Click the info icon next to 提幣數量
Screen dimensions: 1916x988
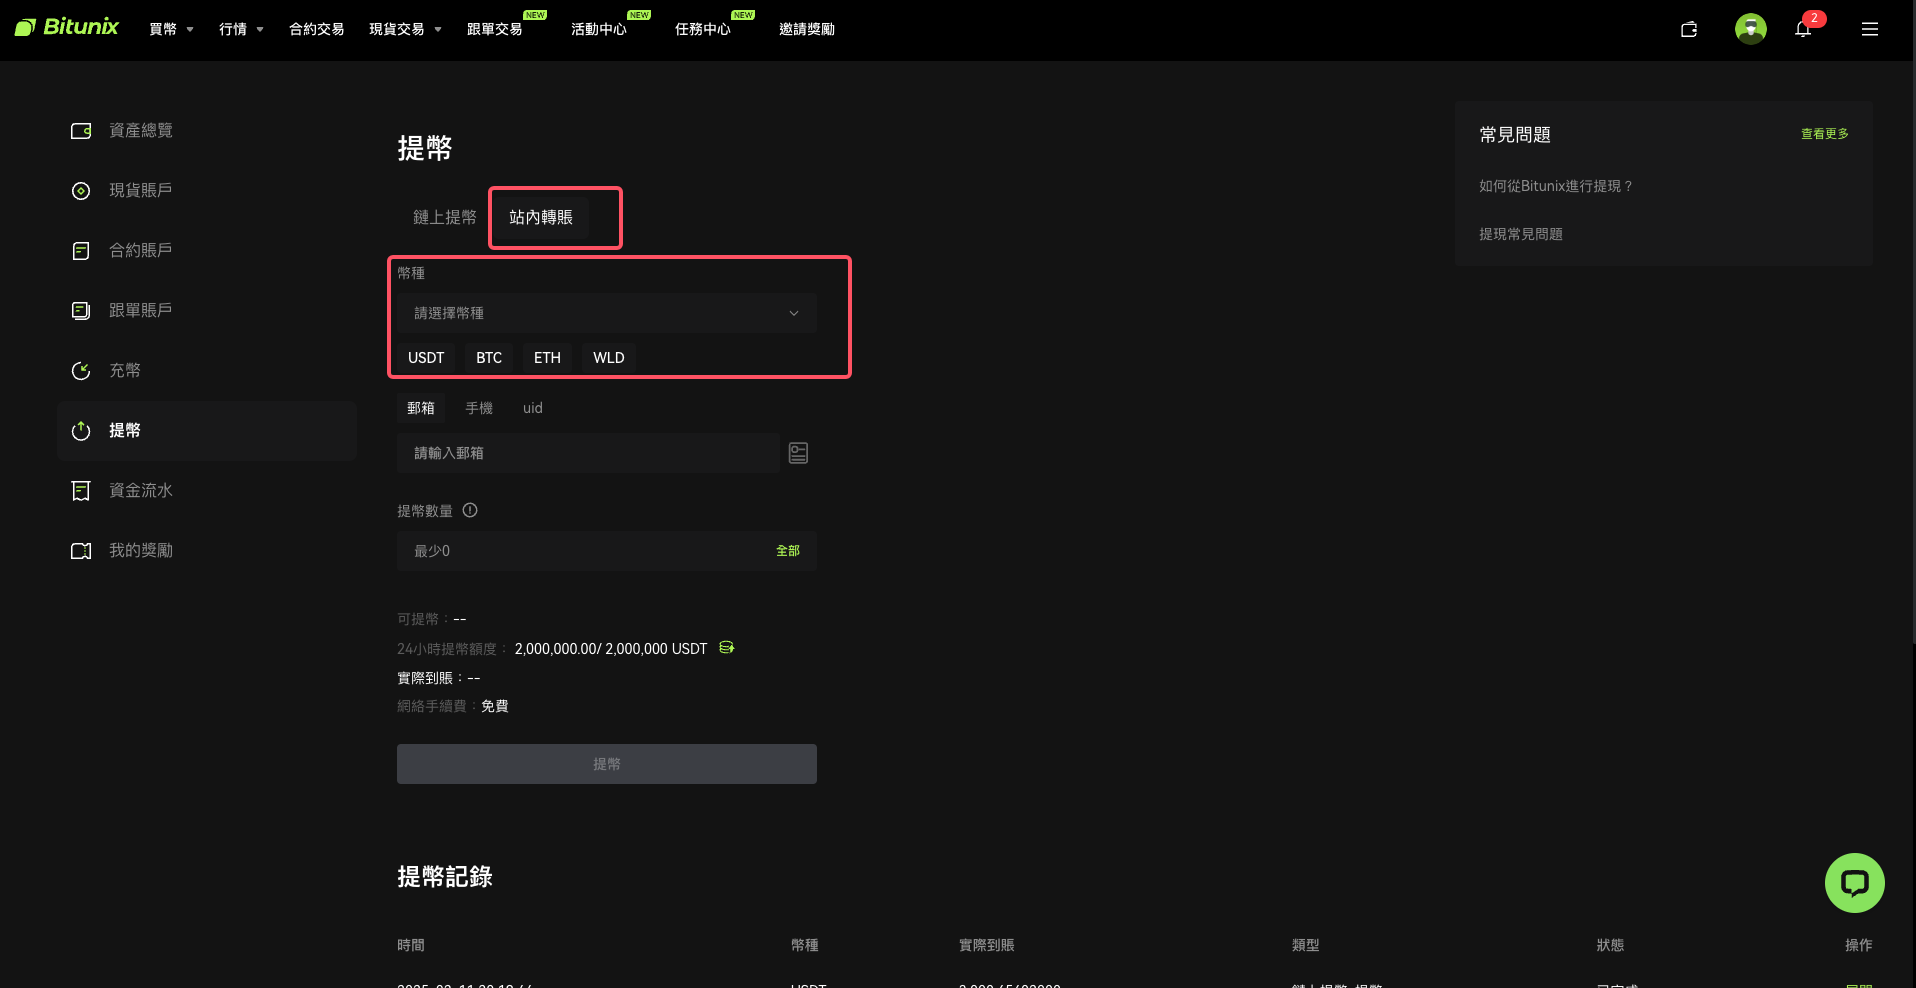[x=470, y=510]
